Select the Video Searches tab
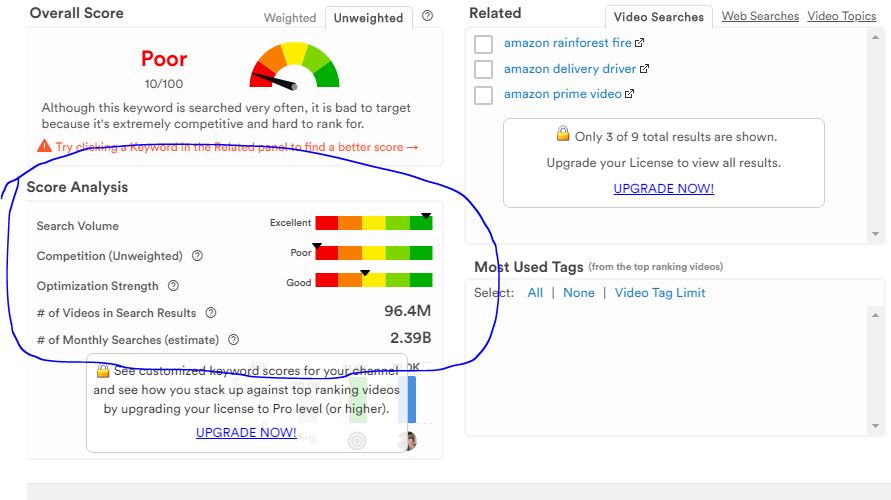The width and height of the screenshot is (891, 500). click(x=659, y=17)
